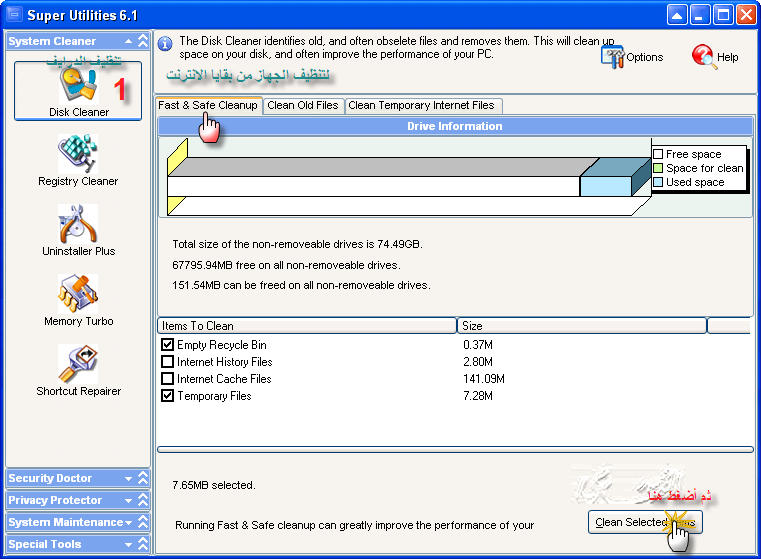
Task: Switch to Clean Old Files tab
Action: [x=303, y=105]
